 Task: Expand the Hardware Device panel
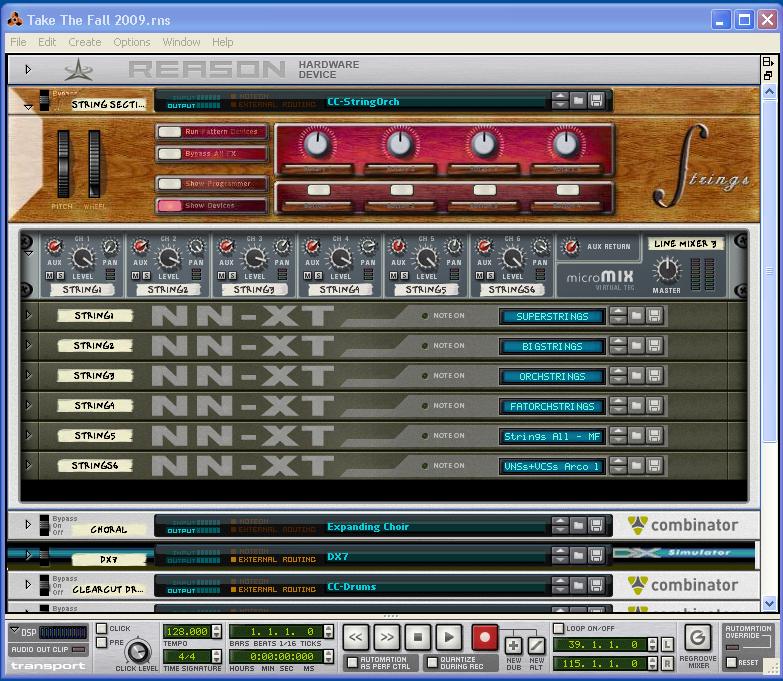tap(28, 69)
